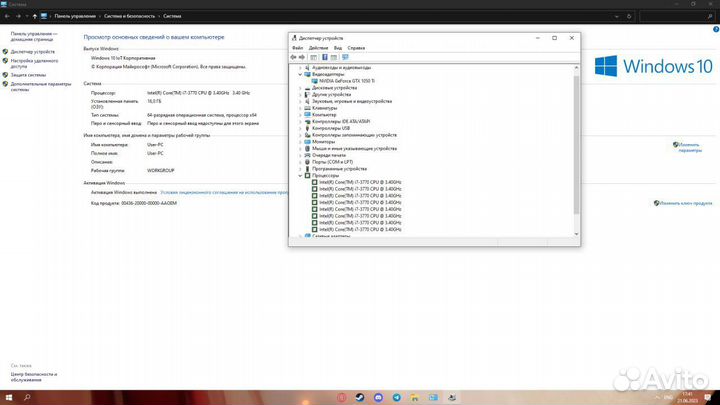The height and width of the screenshot is (405, 720).
Task: Select the Программные устройства category
Action: pos(339,169)
